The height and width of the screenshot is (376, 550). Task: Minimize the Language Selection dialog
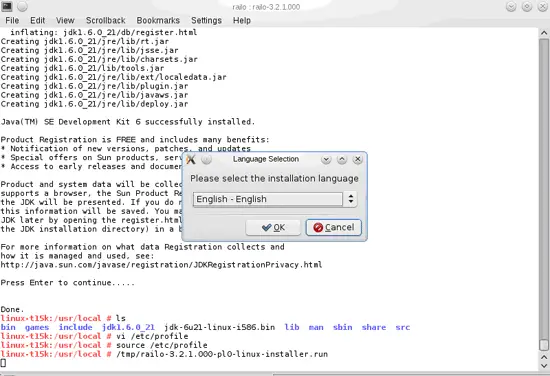tap(326, 160)
